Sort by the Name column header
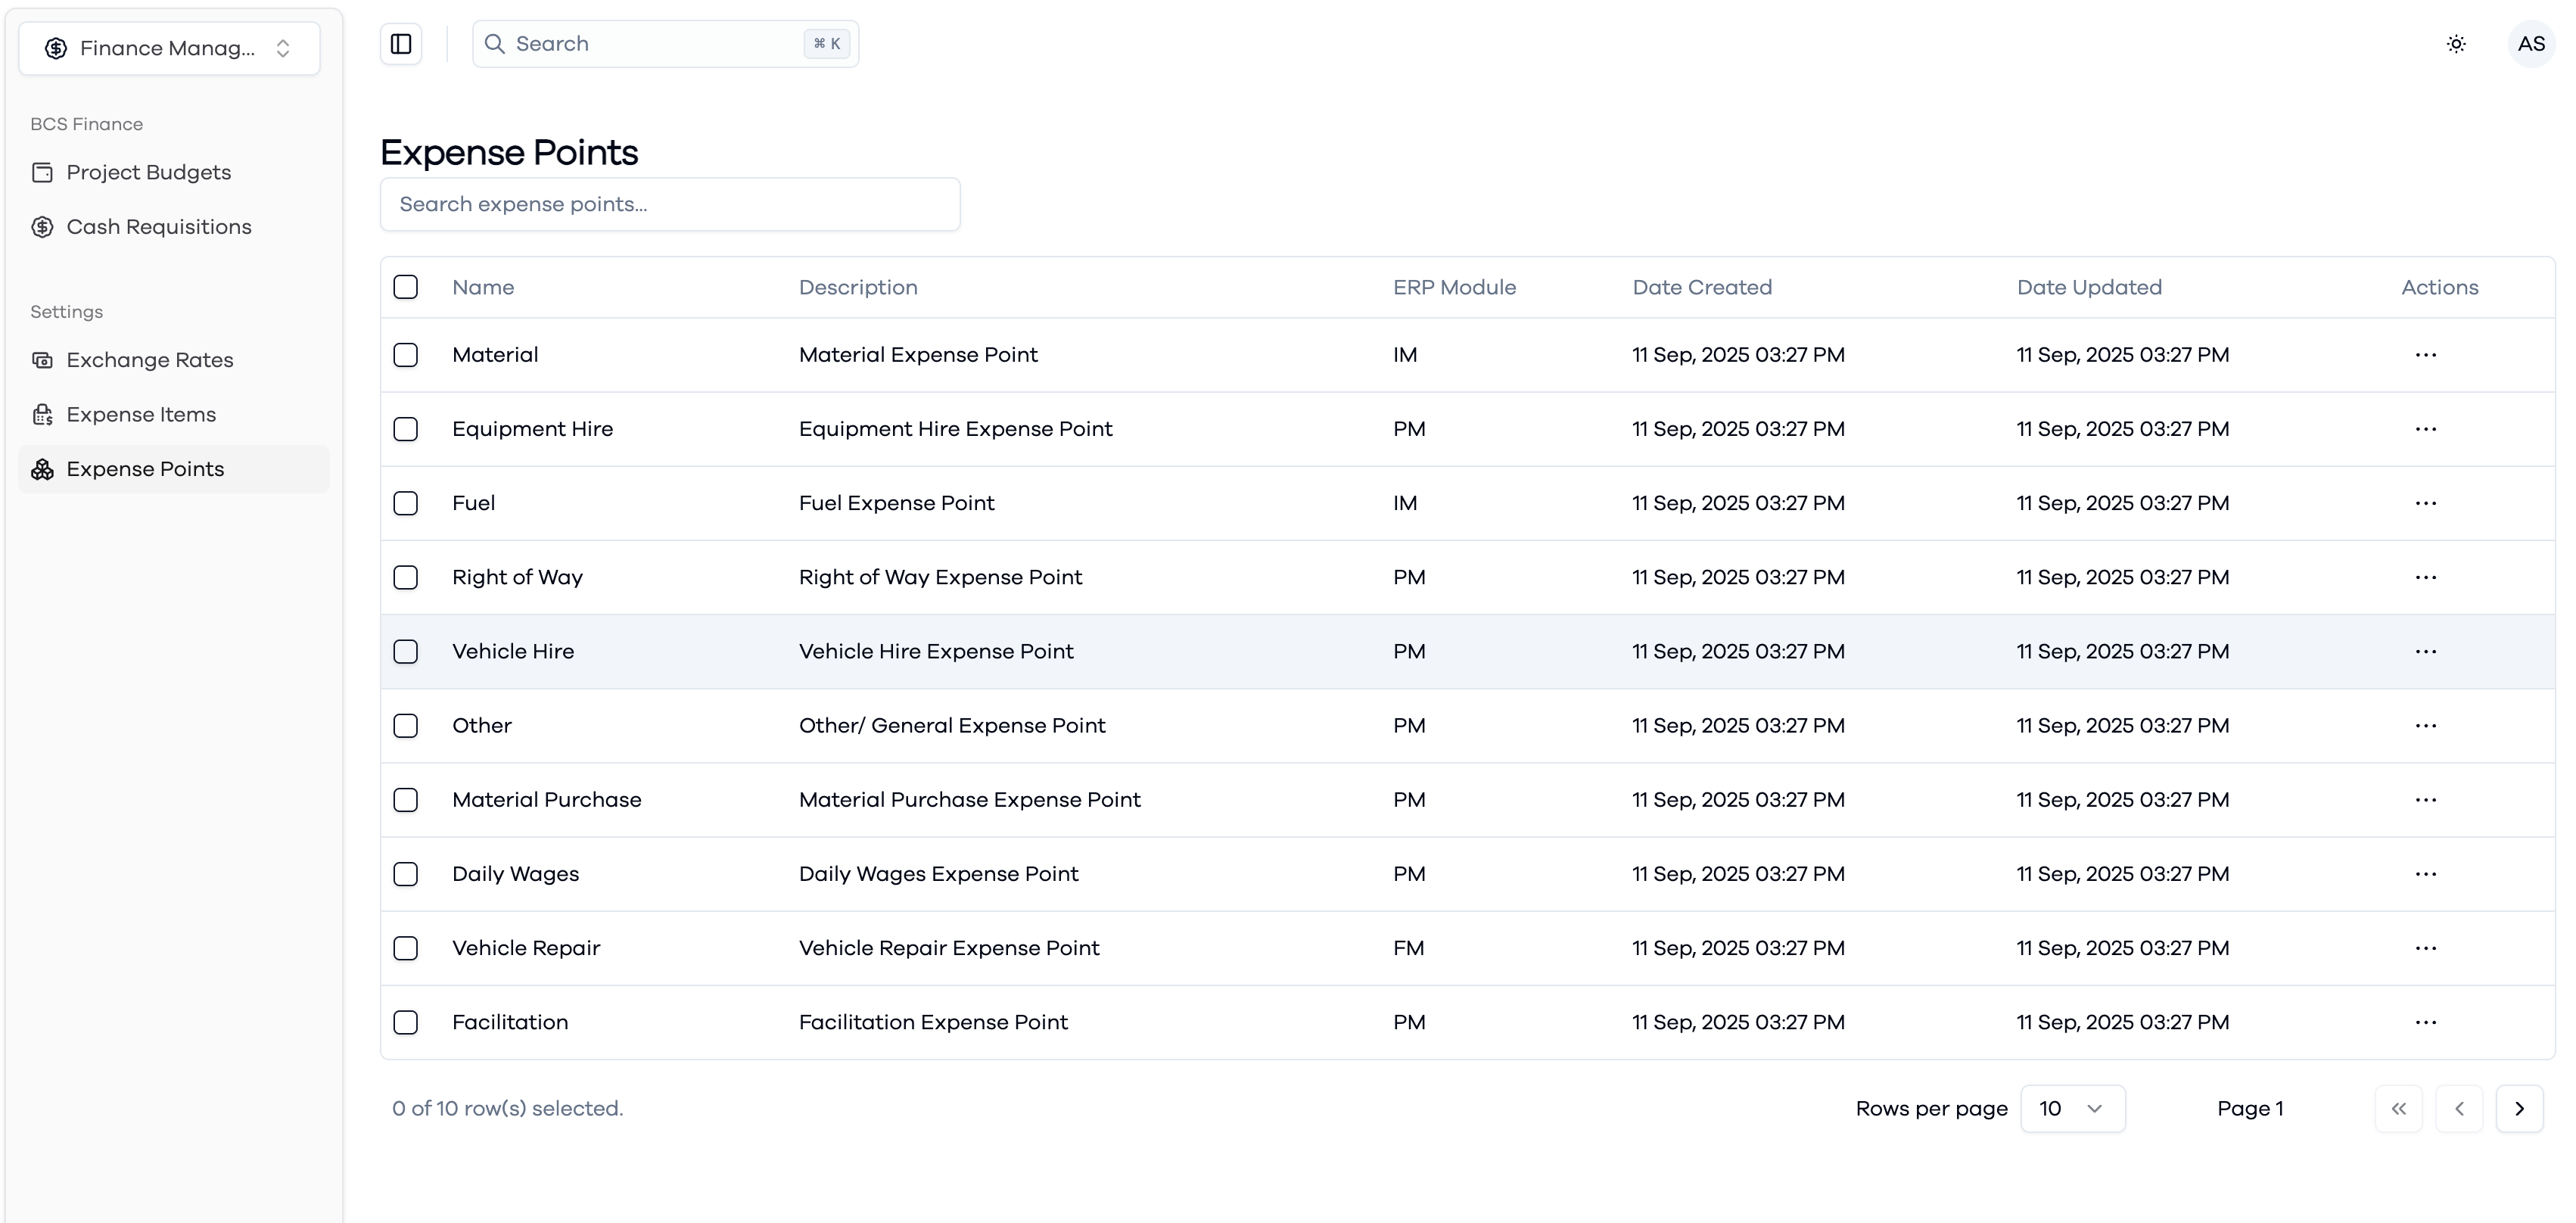This screenshot has height=1223, width=2576. pos(483,287)
